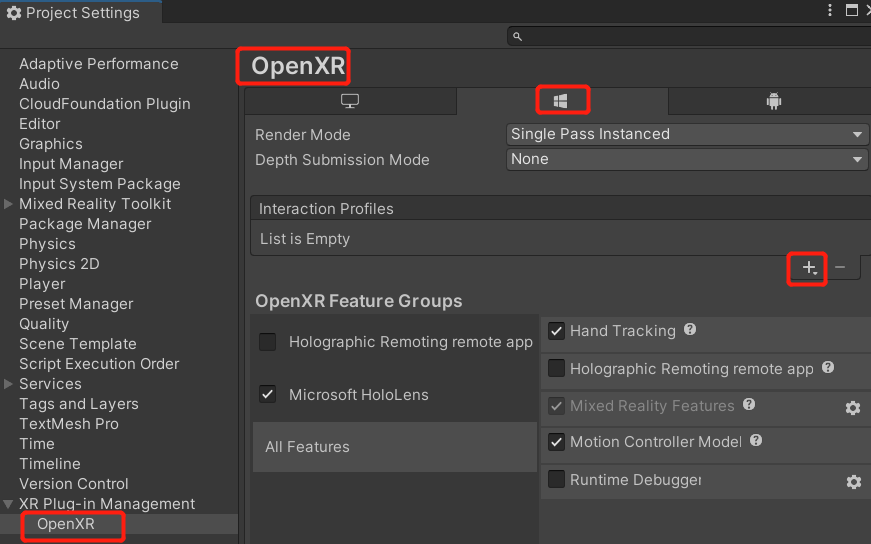
Task: Open the window's three-dot options menu
Action: tap(829, 11)
